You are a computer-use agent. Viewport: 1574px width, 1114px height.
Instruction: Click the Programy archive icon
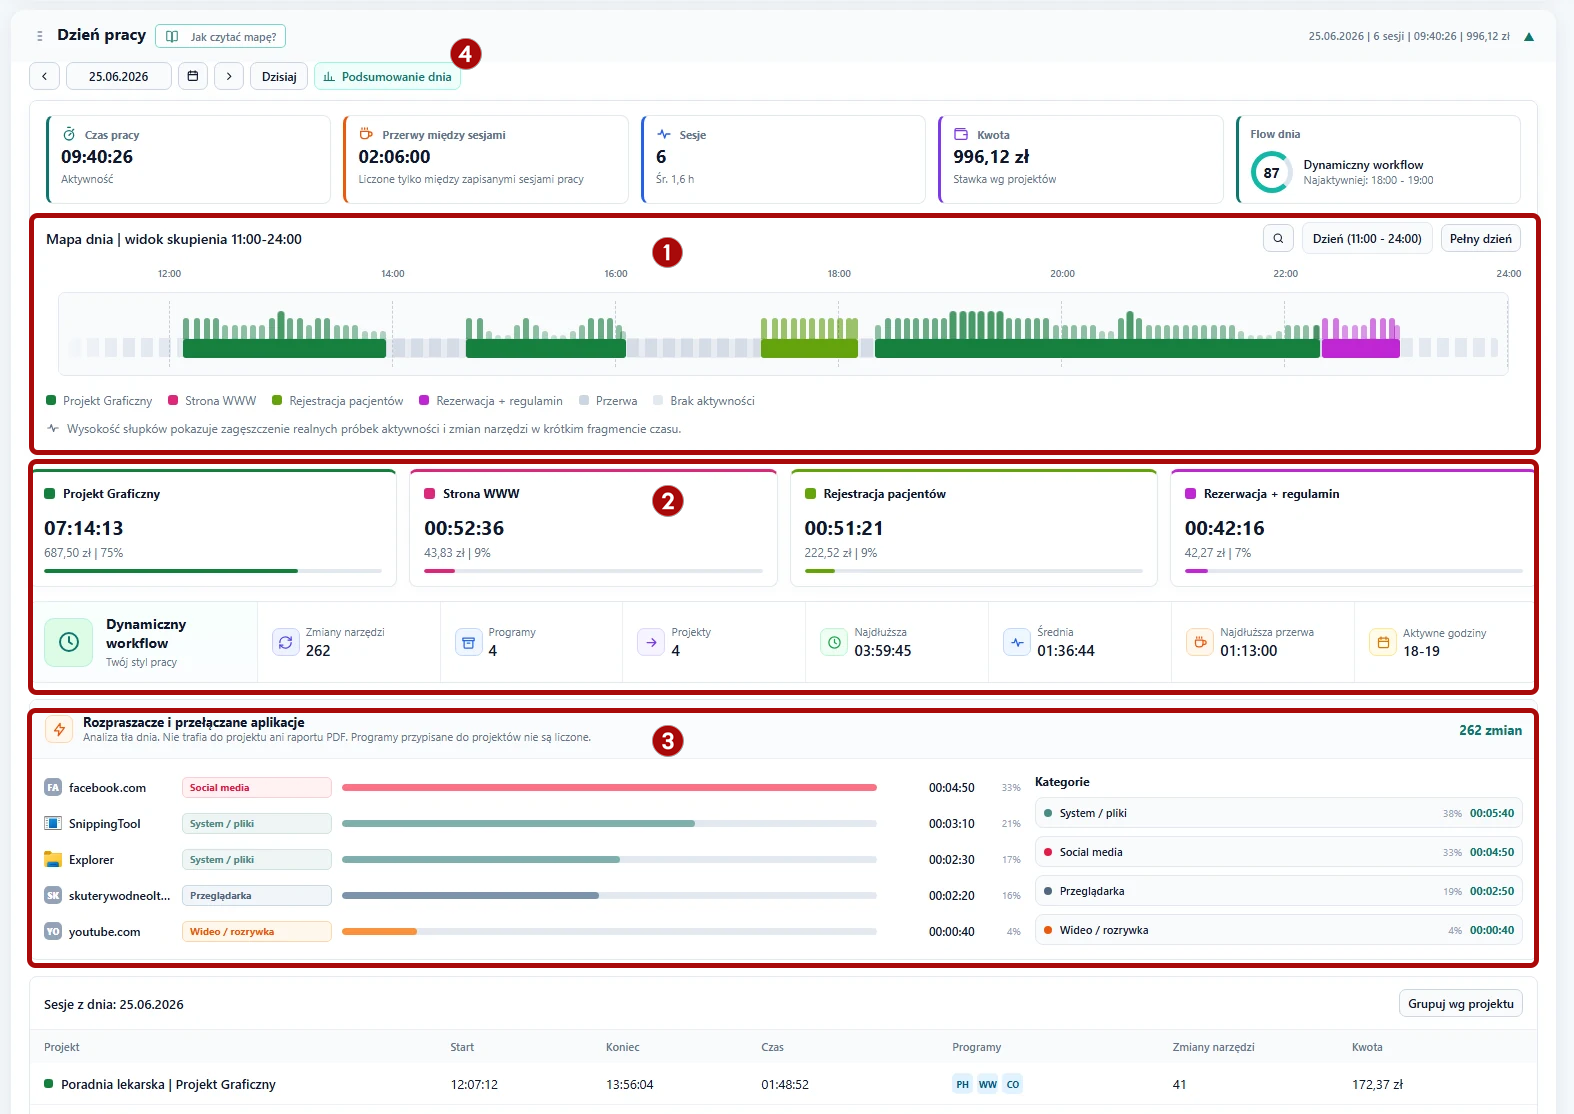pyautogui.click(x=469, y=642)
